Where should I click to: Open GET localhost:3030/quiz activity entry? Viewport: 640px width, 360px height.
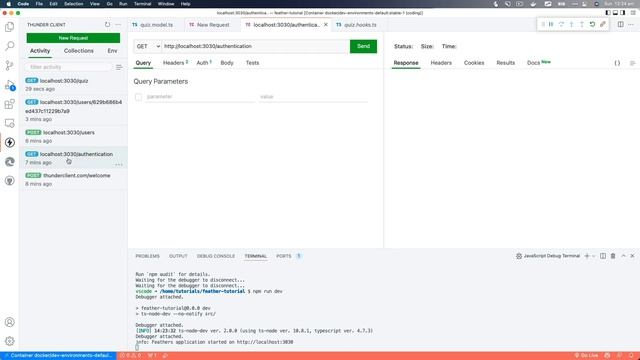coord(73,84)
